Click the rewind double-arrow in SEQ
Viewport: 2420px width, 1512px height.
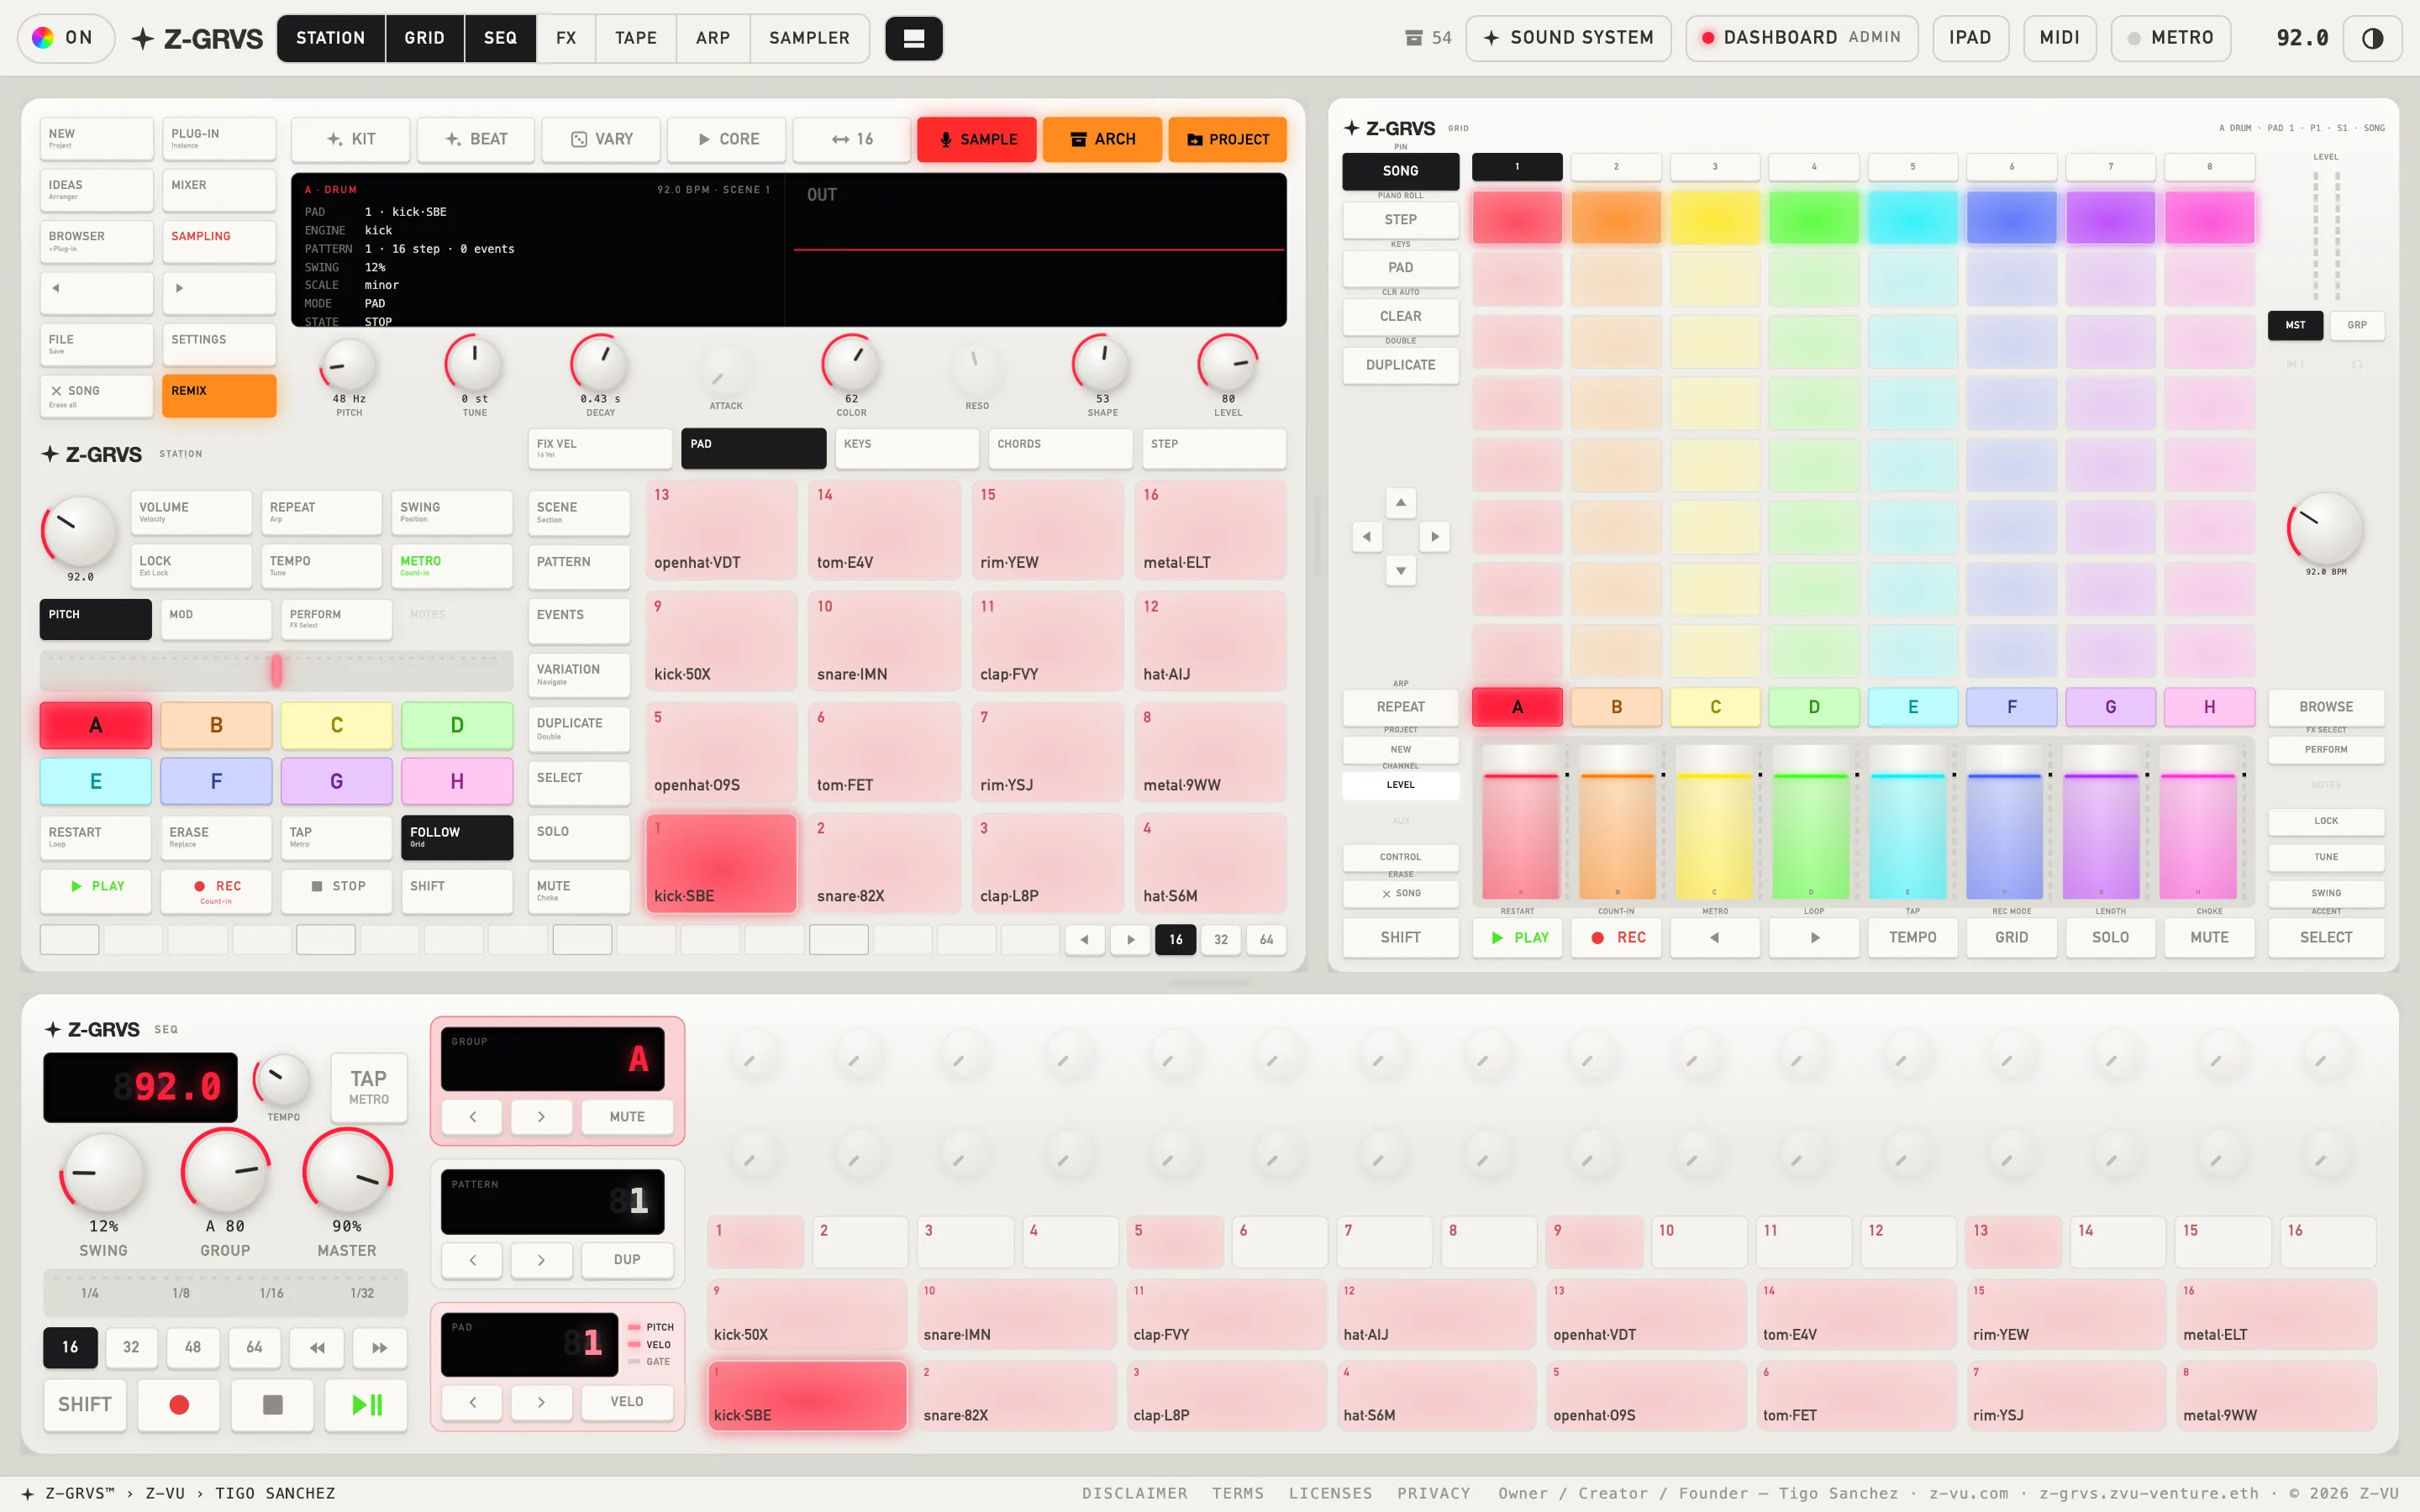coord(317,1347)
